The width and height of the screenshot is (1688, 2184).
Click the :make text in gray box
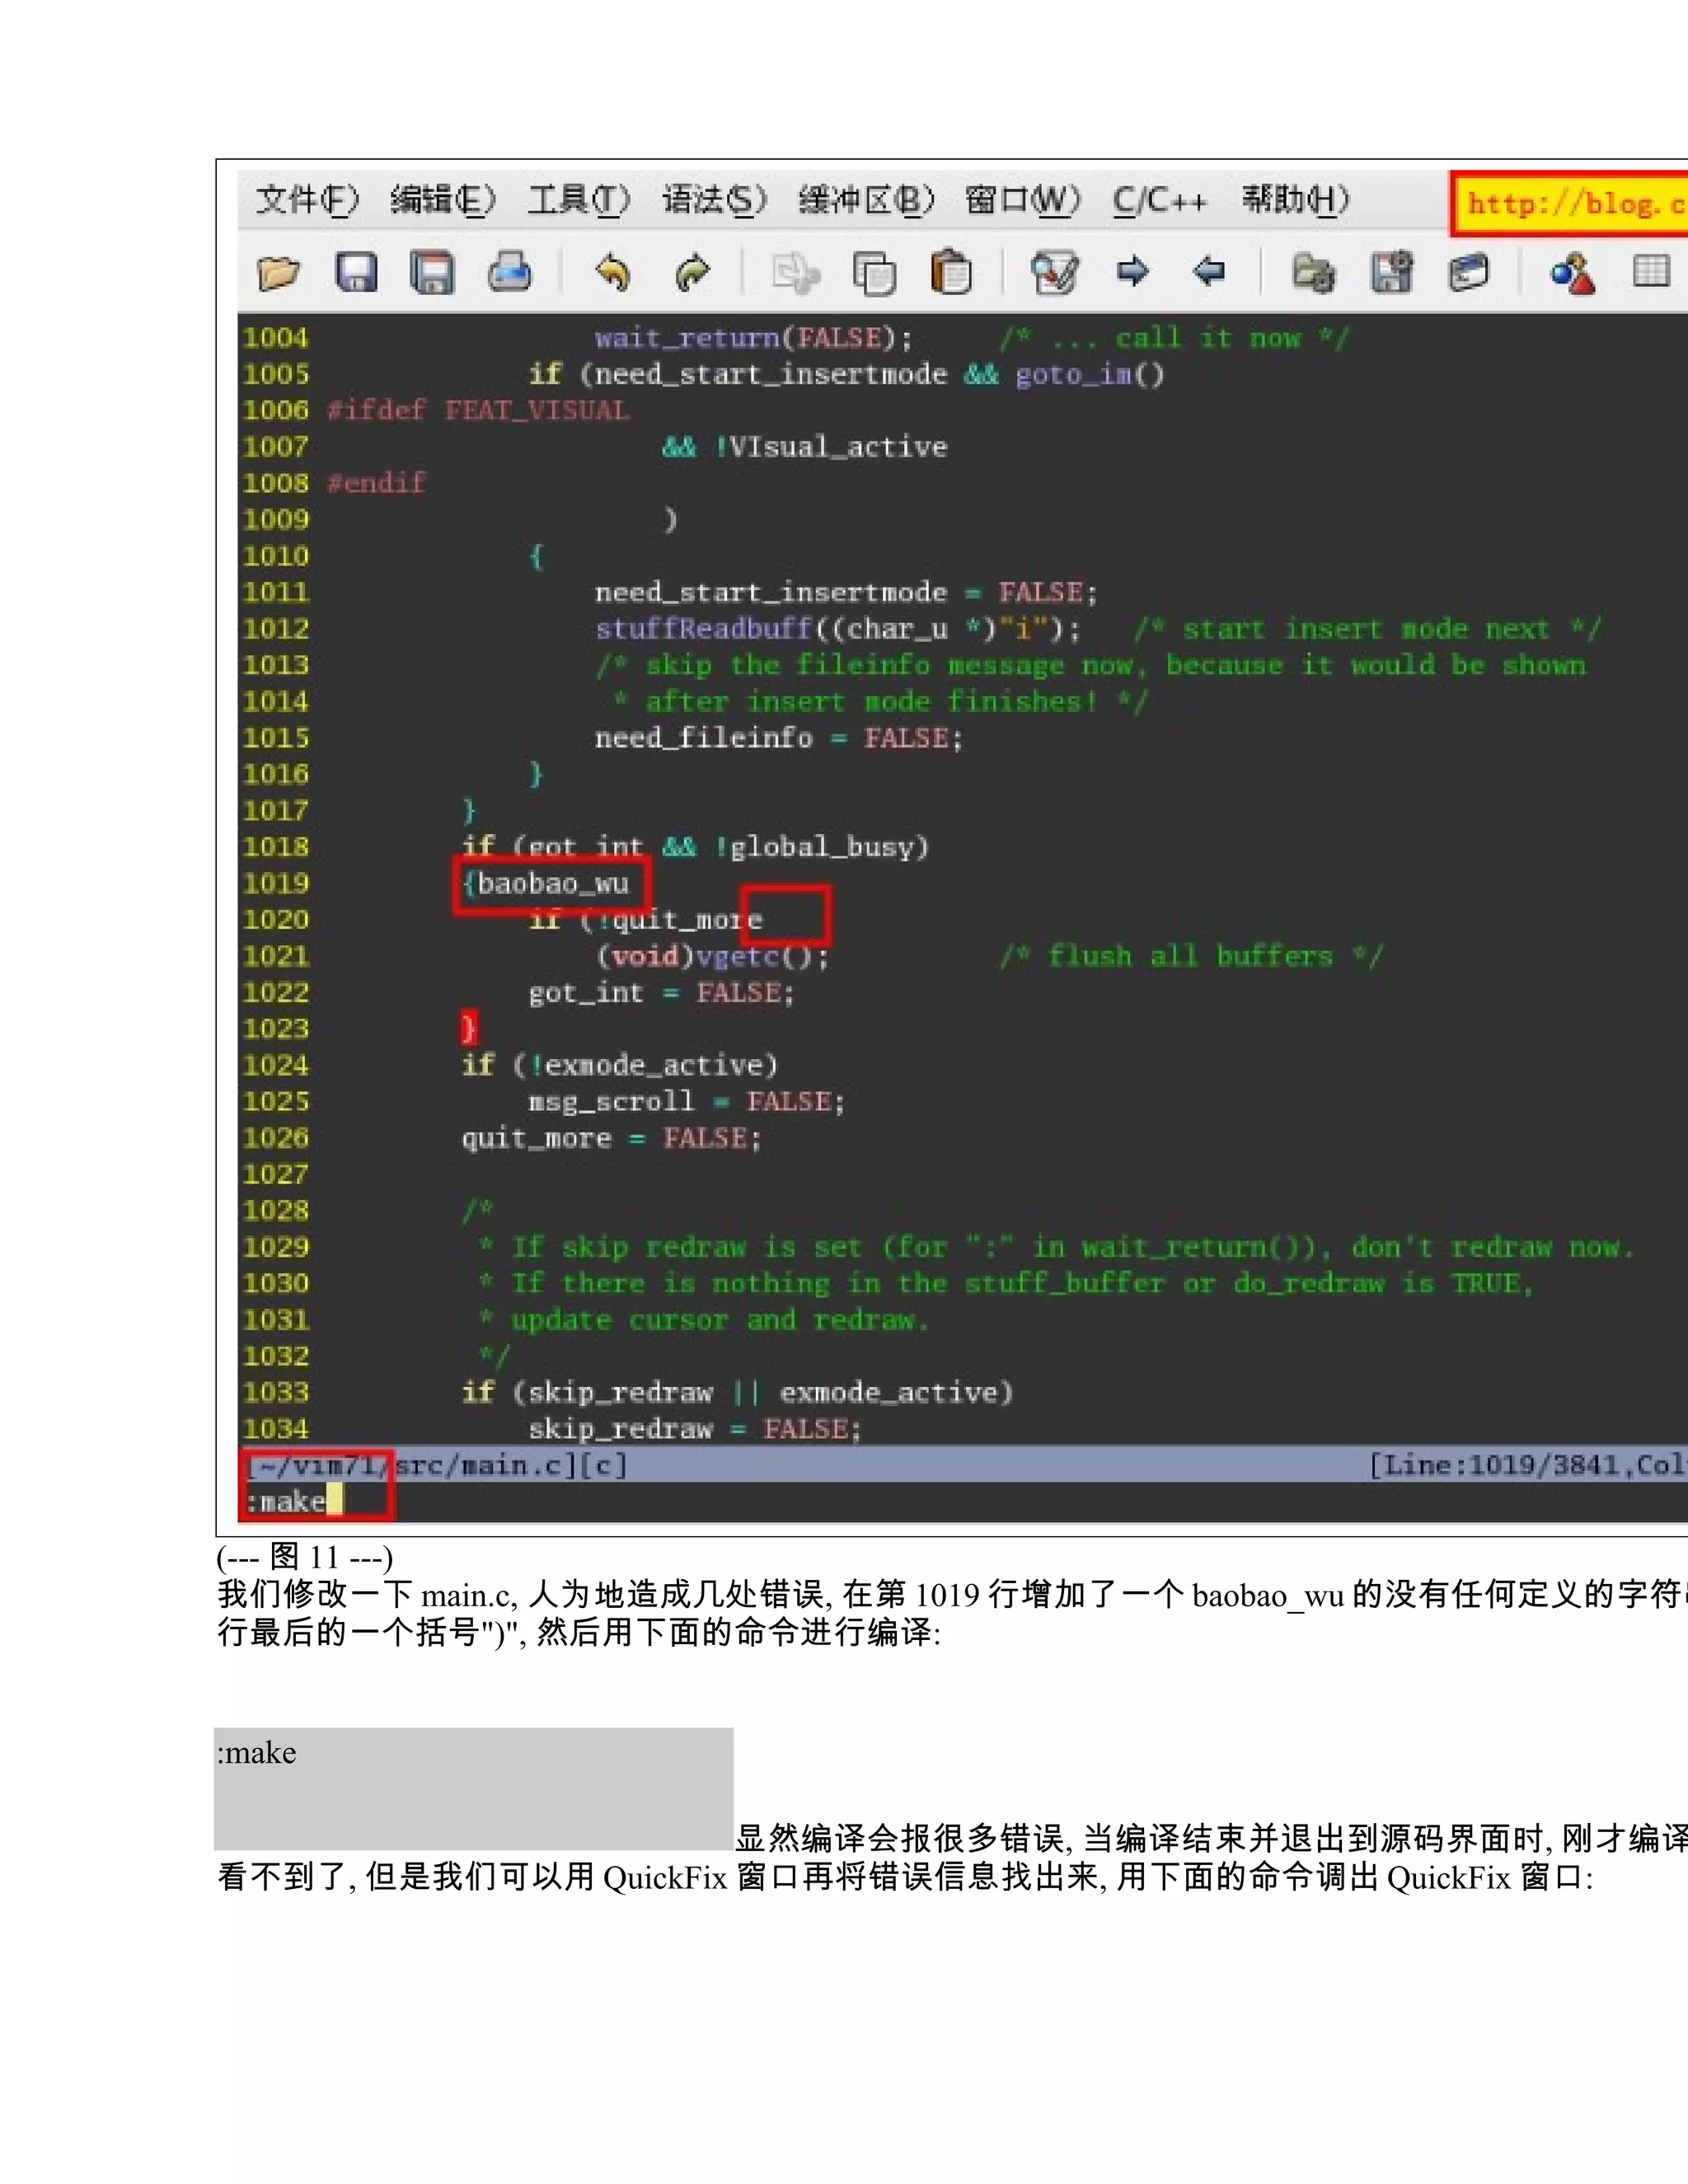point(257,1753)
